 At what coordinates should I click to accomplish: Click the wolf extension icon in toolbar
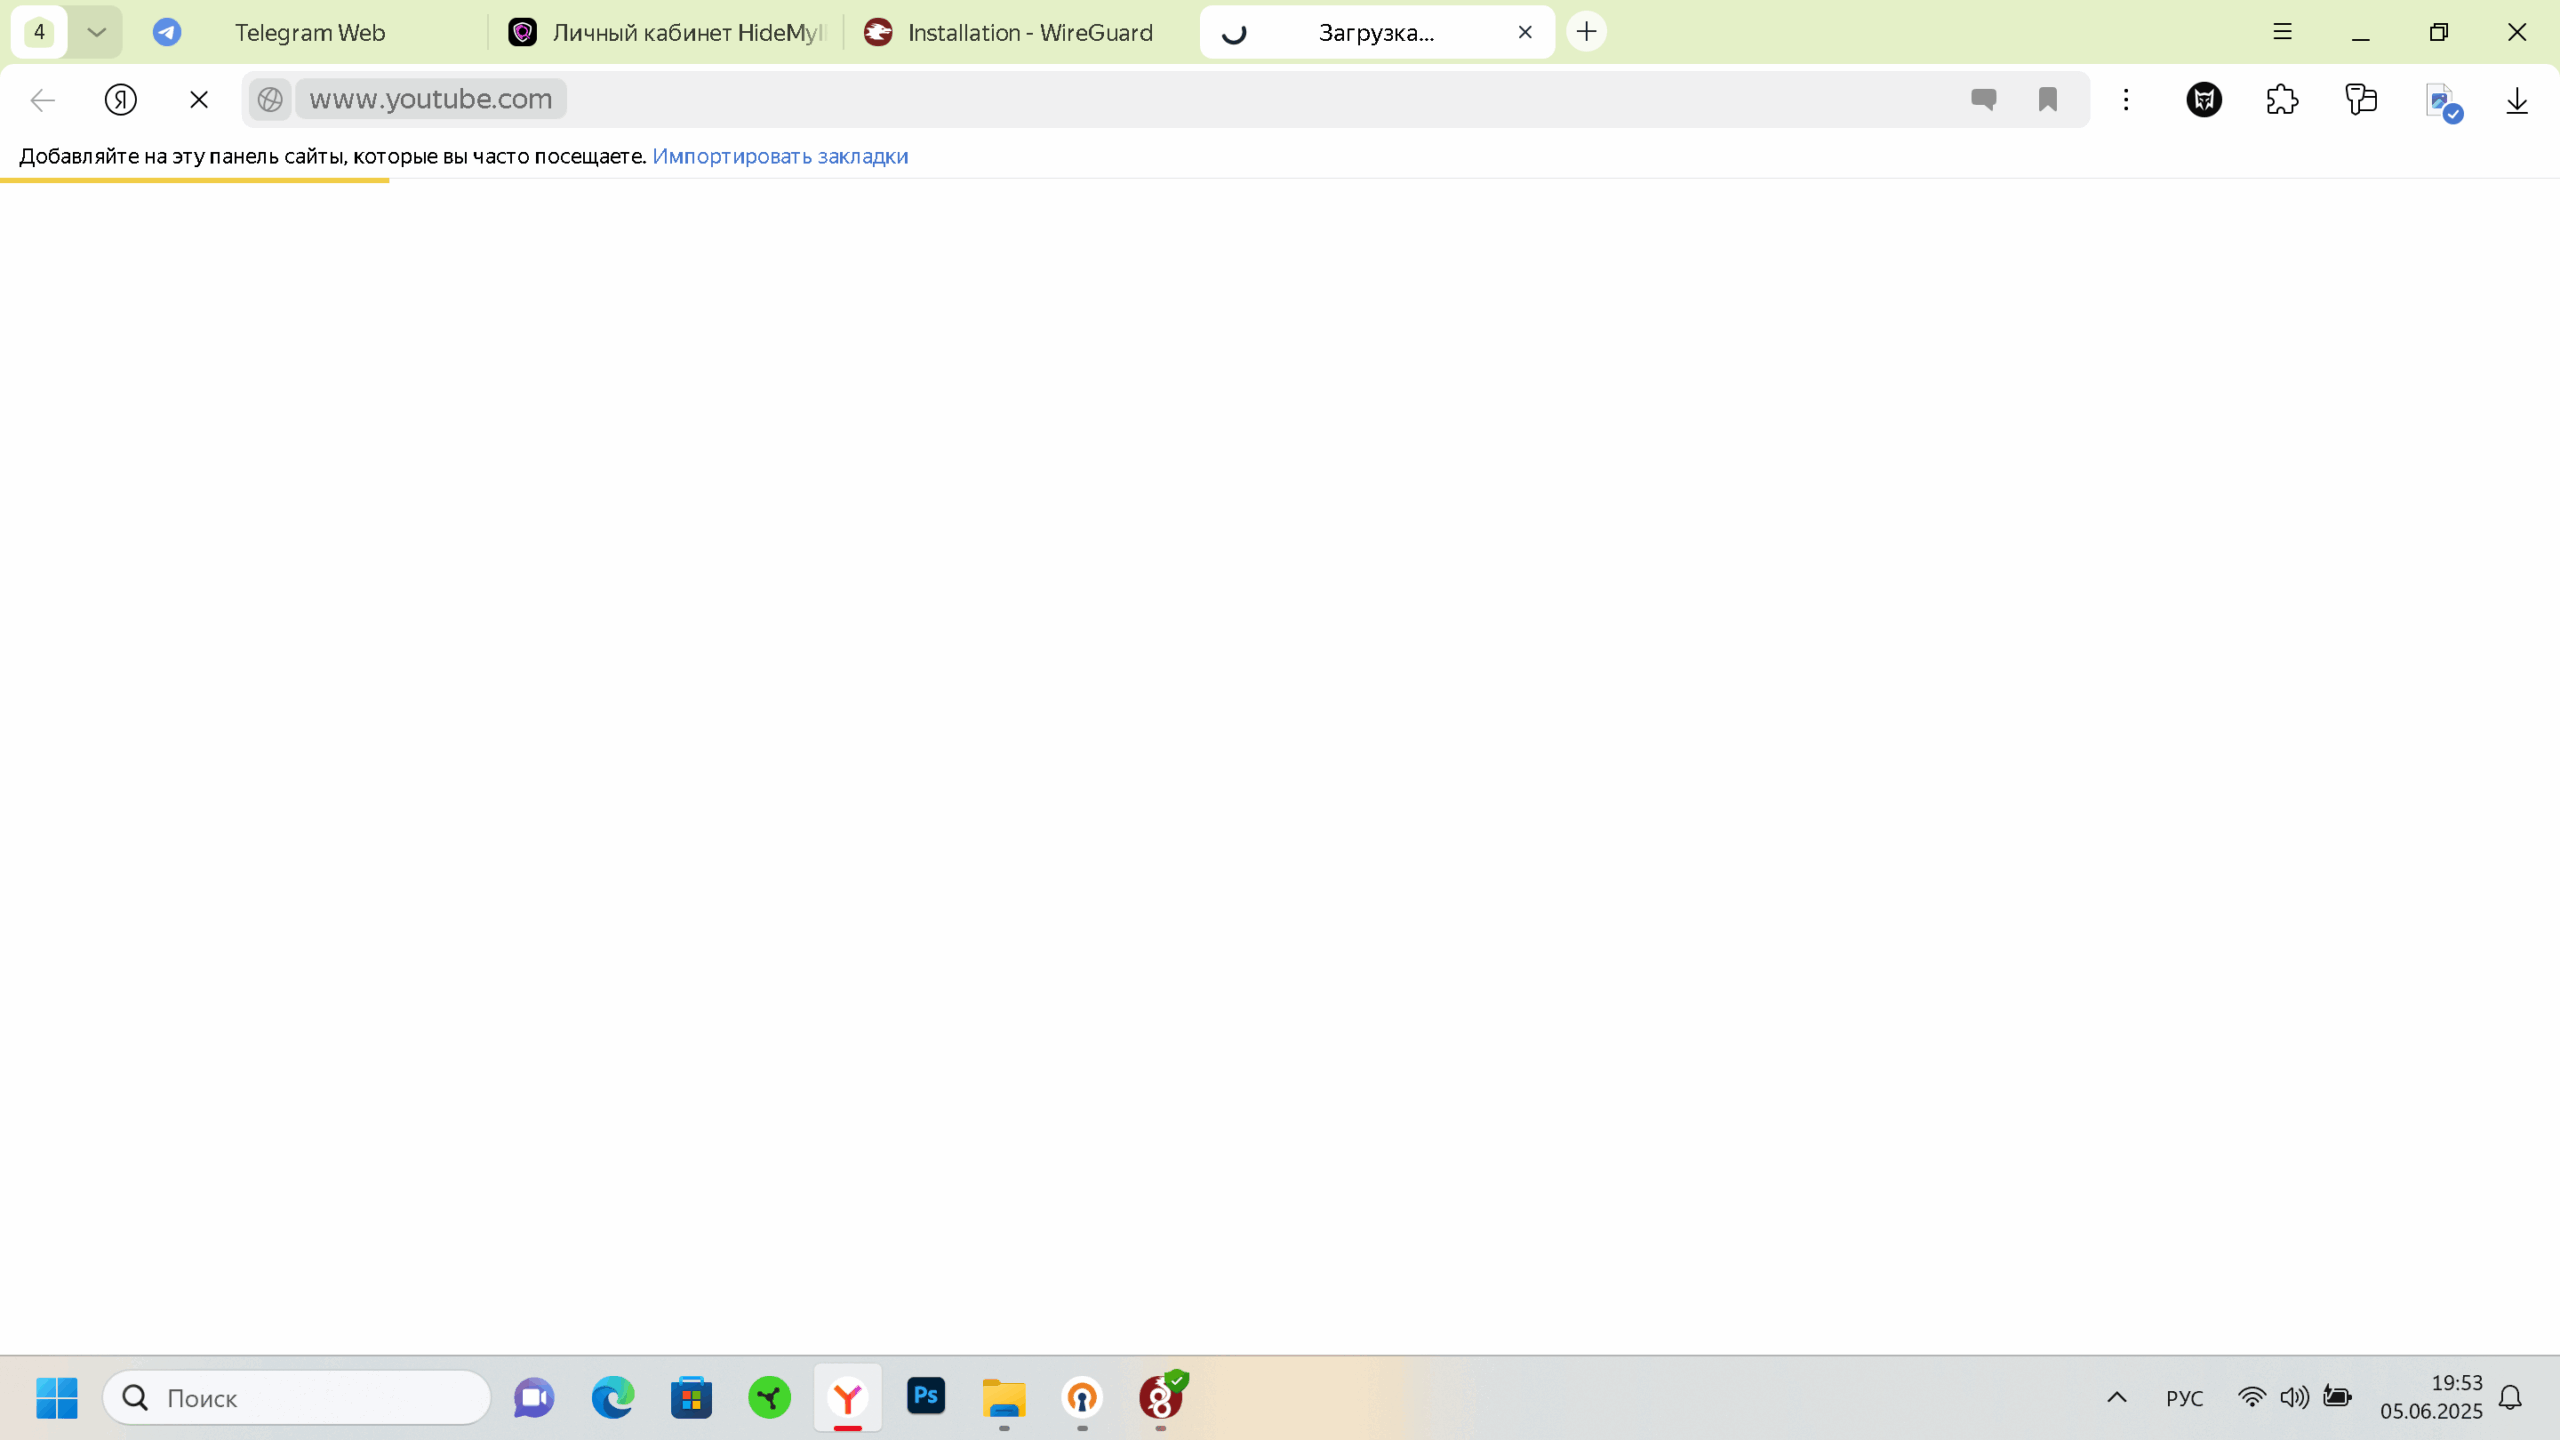(2204, 99)
